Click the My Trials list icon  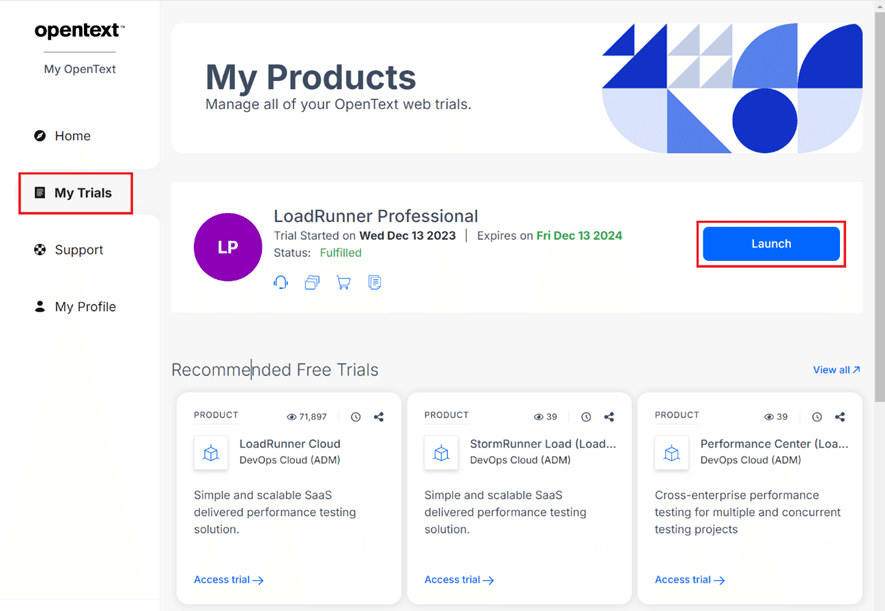point(40,193)
